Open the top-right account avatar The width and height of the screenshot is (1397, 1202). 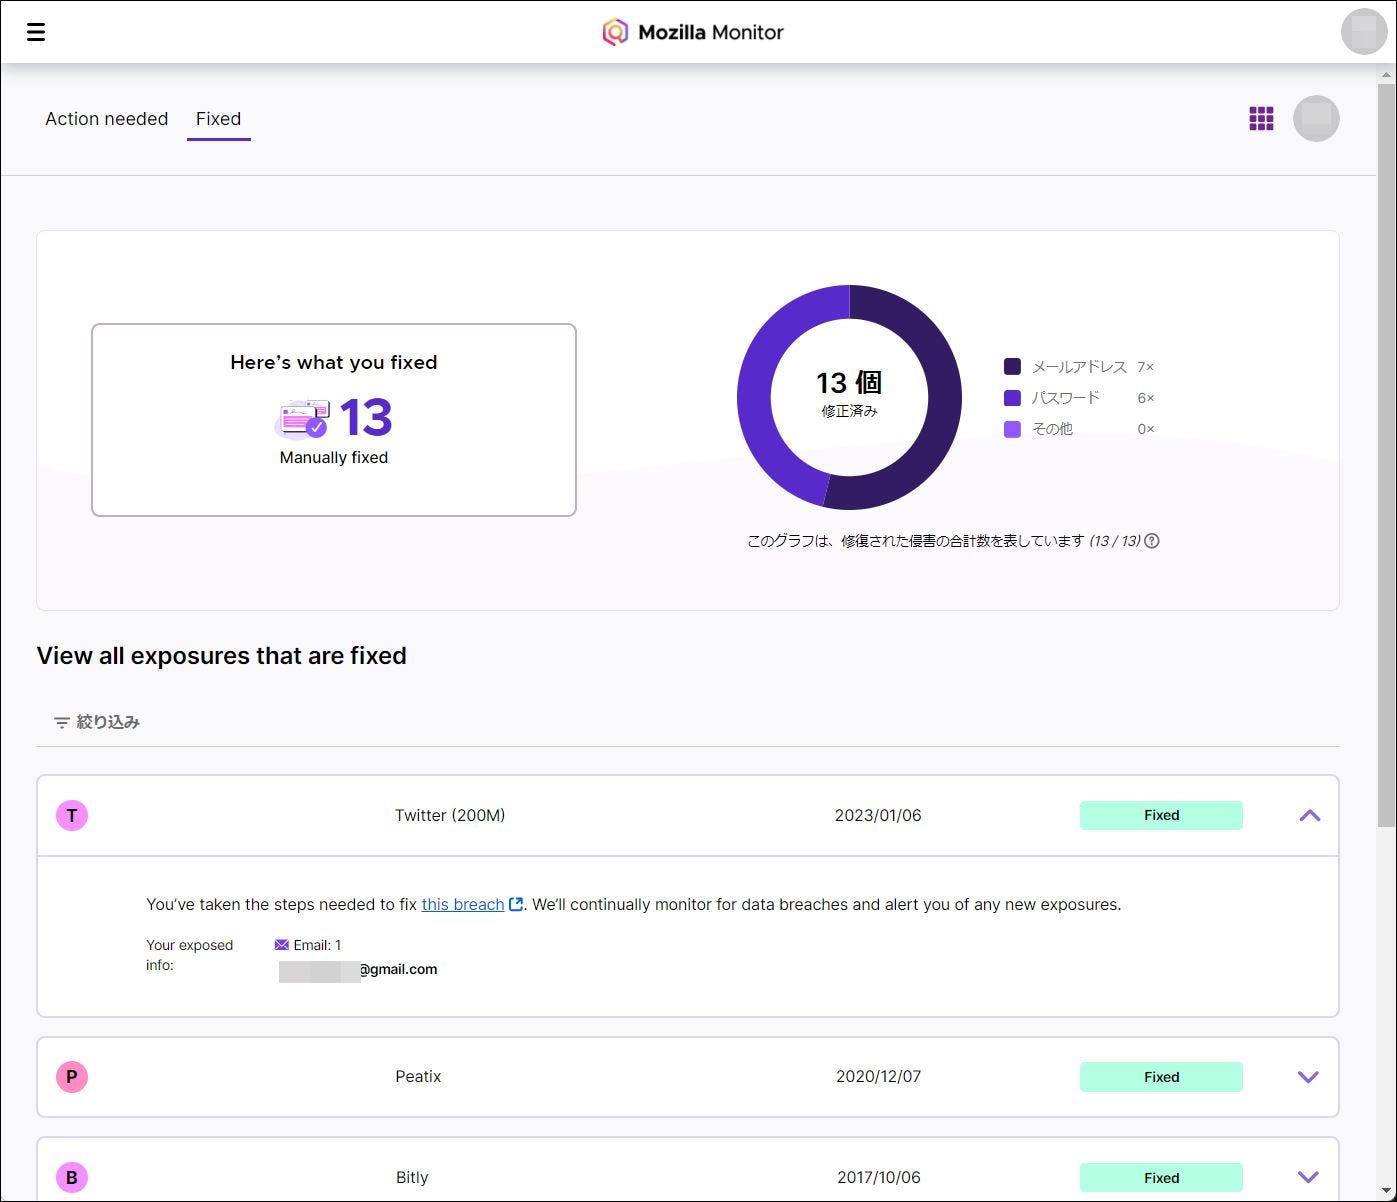(1364, 32)
